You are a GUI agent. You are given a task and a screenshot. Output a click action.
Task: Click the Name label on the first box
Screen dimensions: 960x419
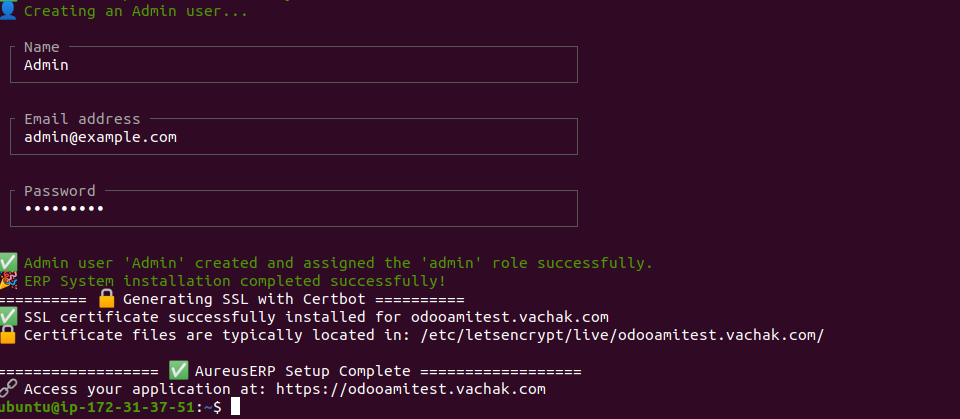click(x=42, y=47)
